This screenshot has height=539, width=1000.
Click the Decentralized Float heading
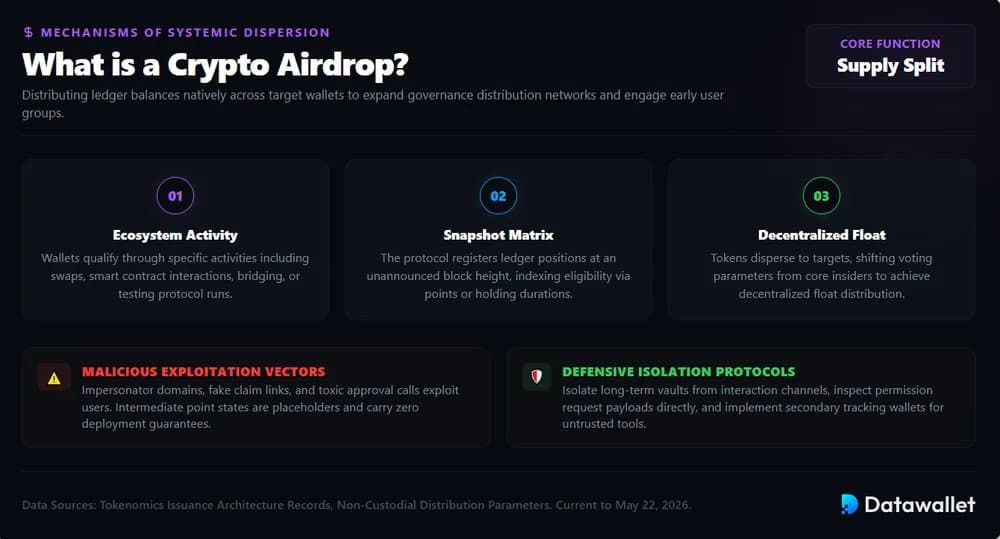pyautogui.click(x=821, y=235)
